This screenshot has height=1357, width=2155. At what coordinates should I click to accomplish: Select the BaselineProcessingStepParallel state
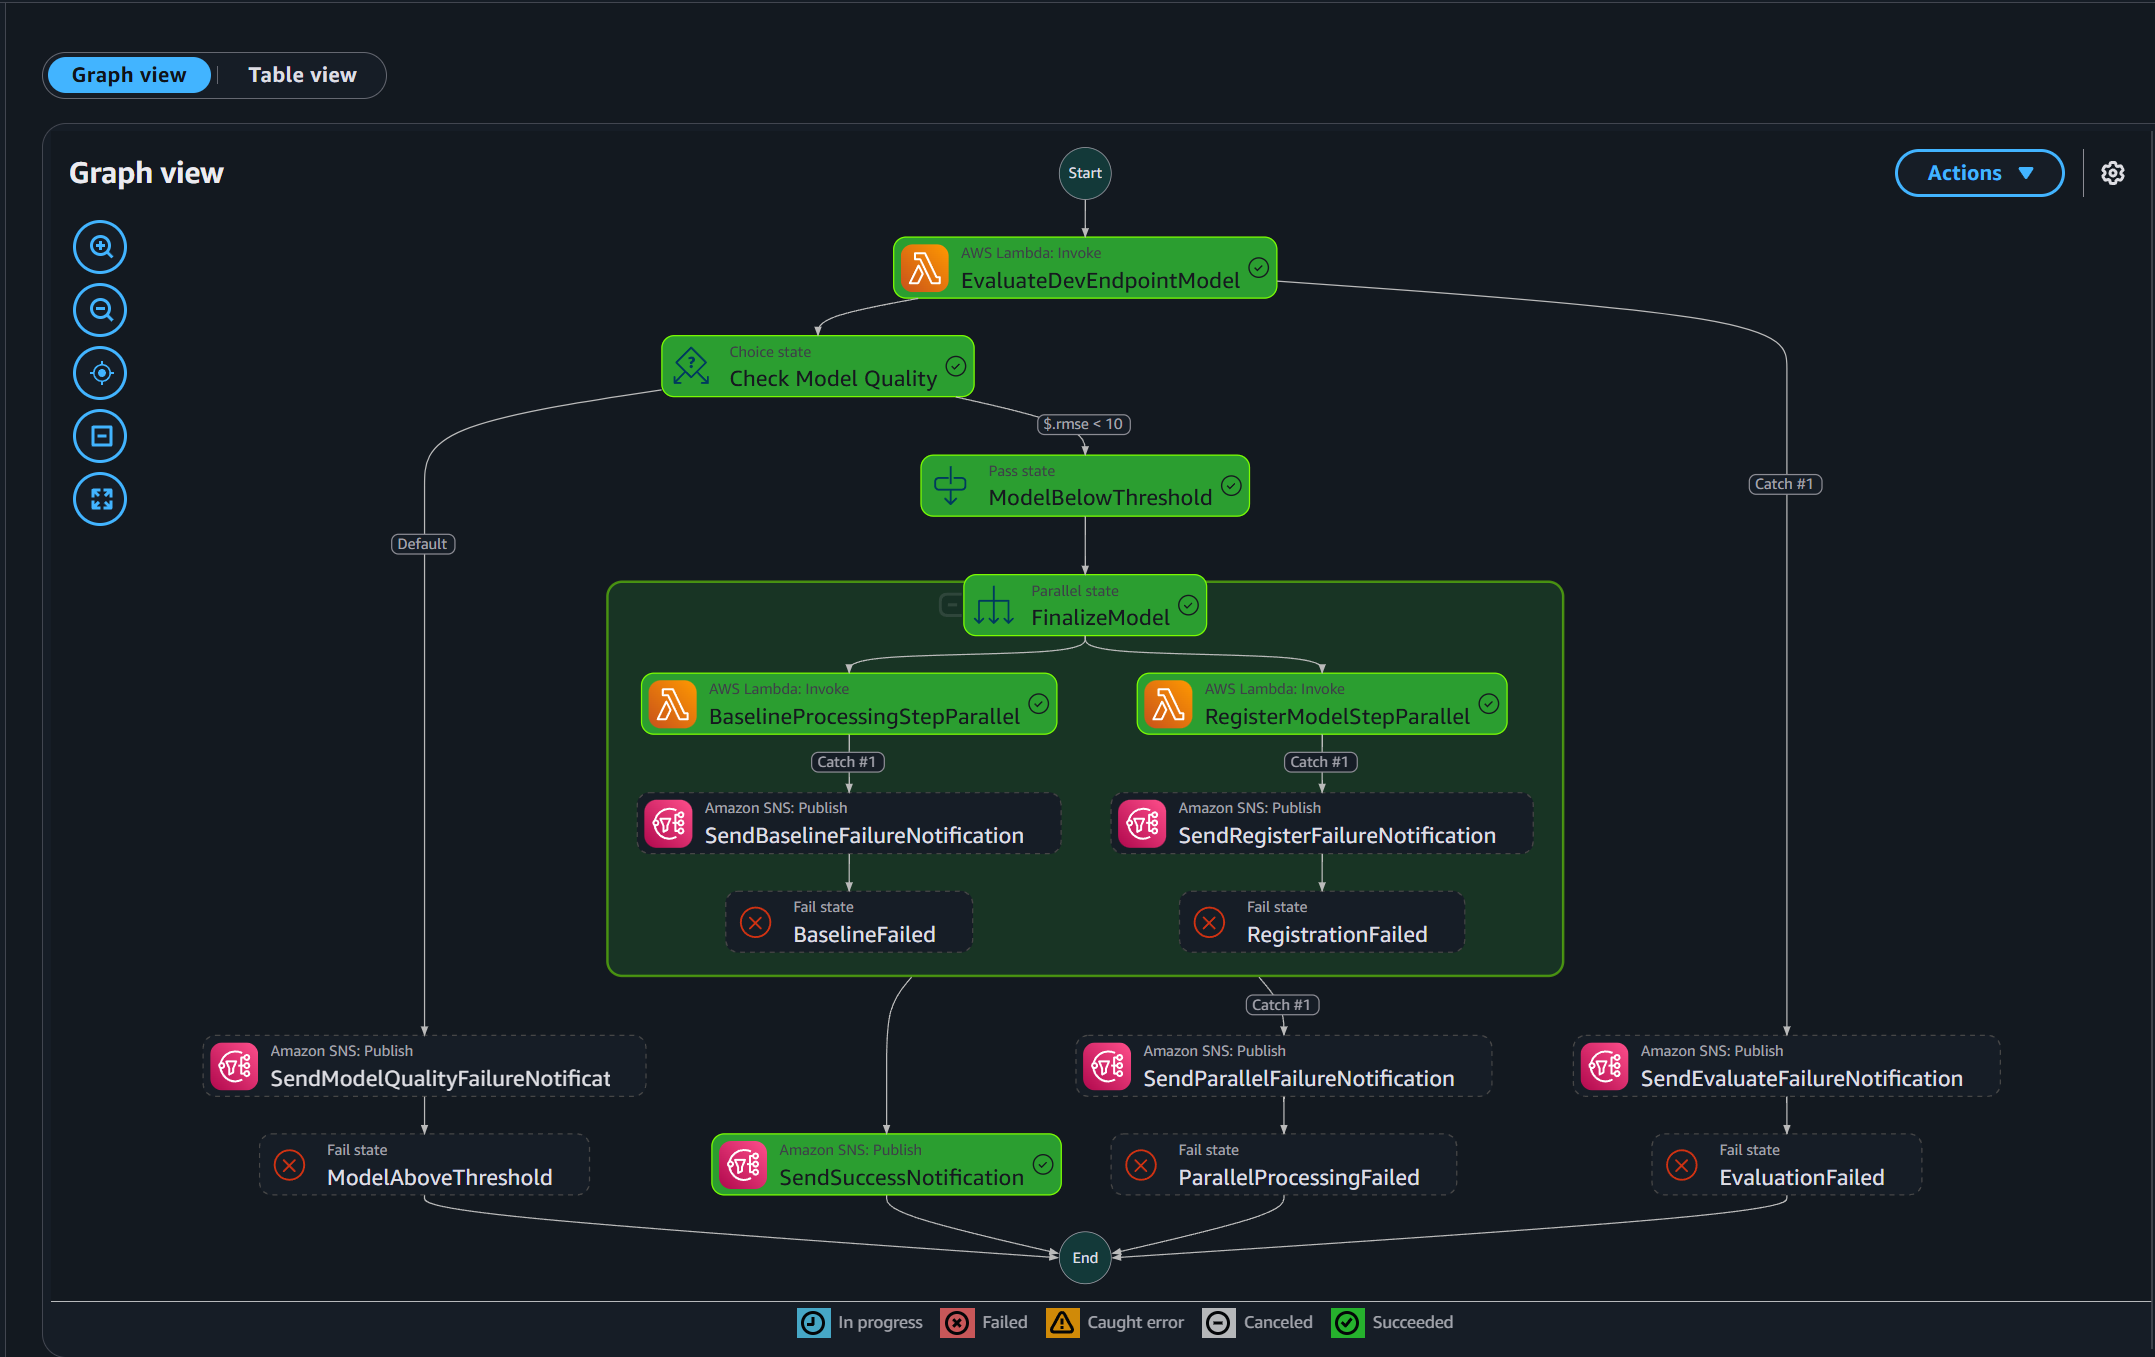click(x=849, y=704)
